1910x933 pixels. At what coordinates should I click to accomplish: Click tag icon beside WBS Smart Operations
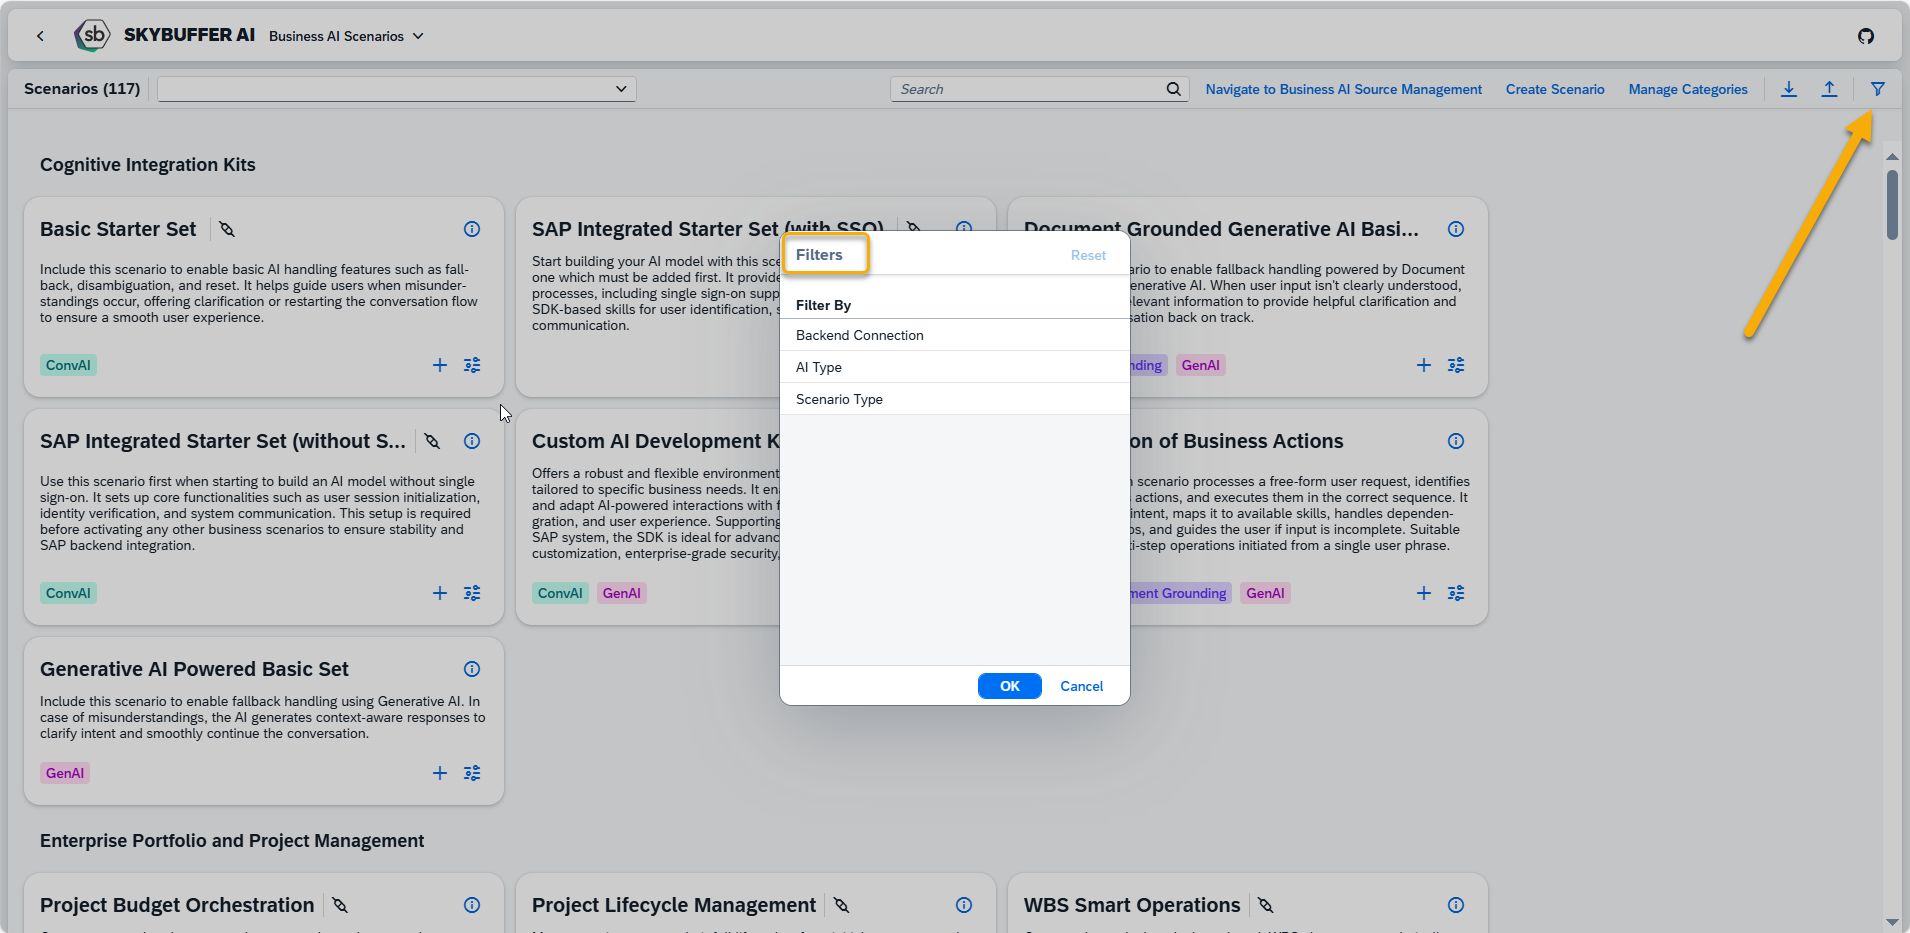coord(1266,905)
